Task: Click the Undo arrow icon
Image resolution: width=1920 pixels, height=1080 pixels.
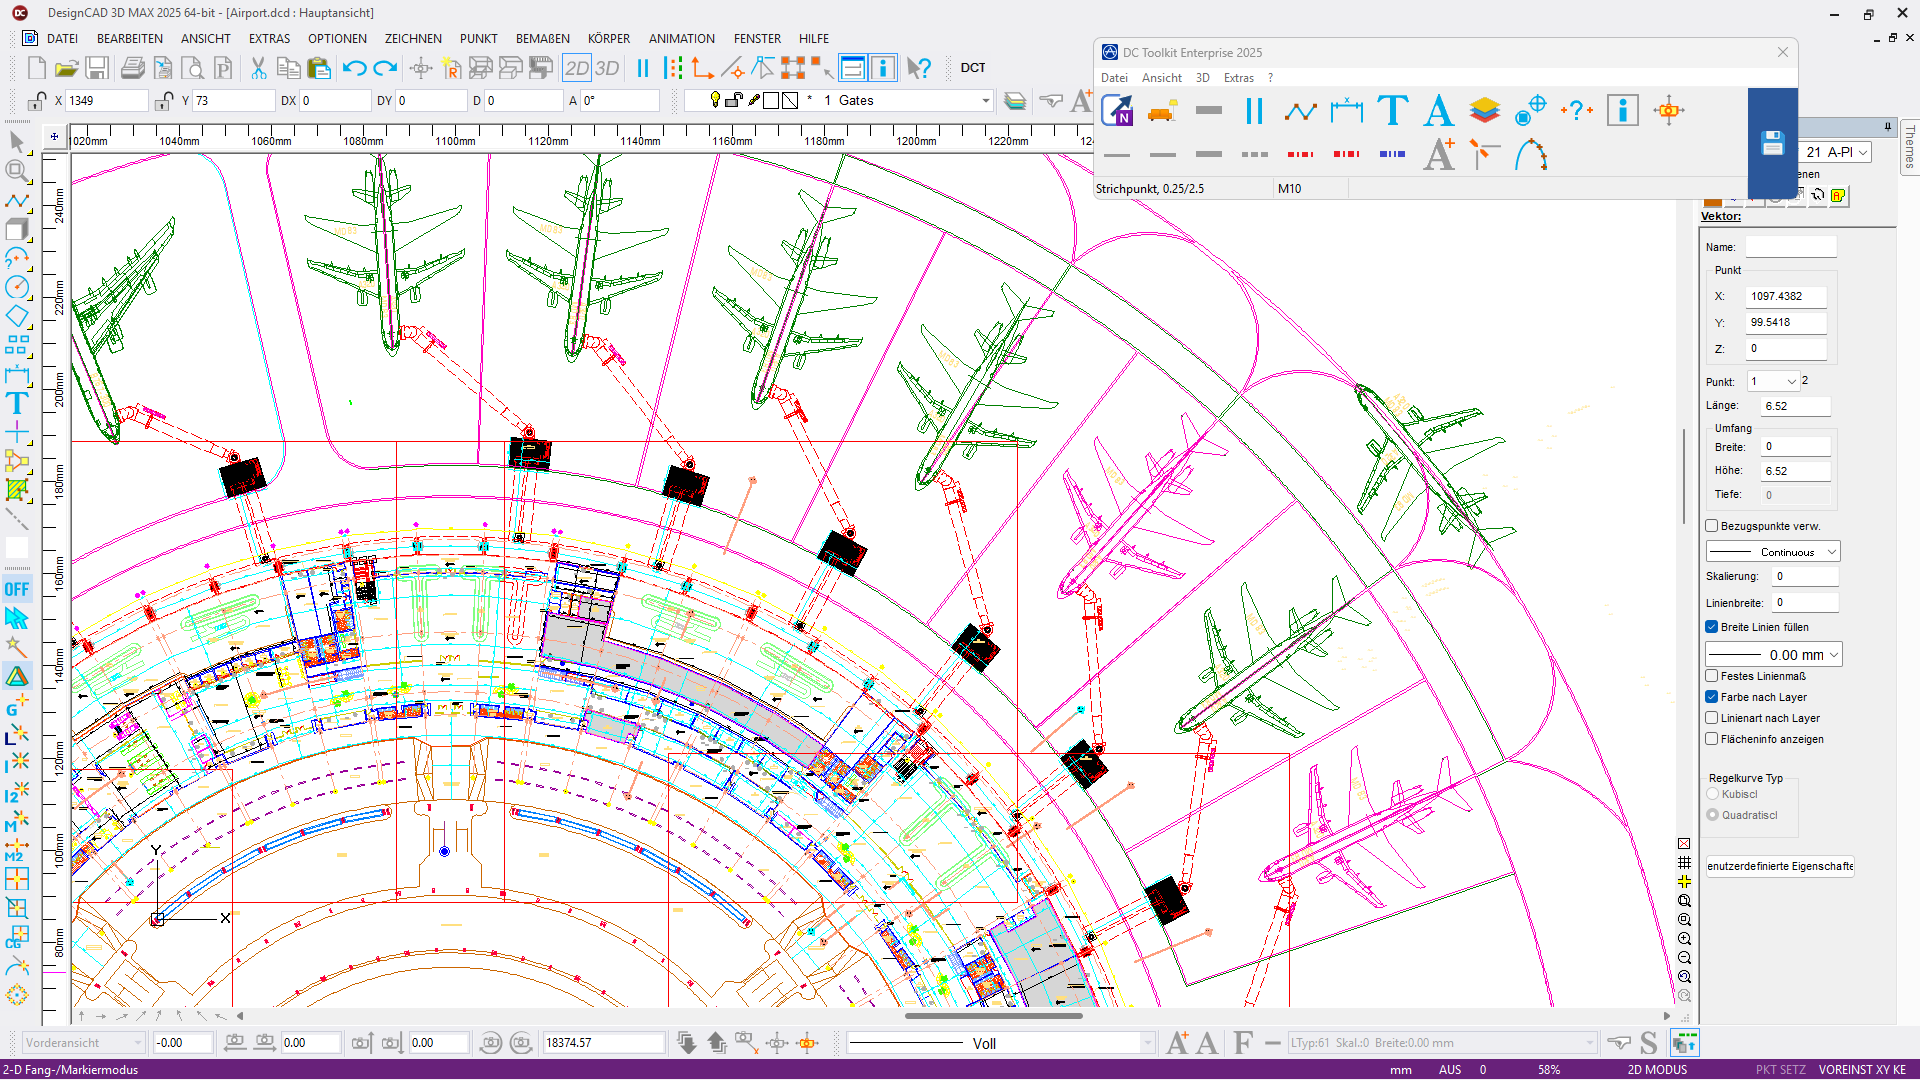Action: coord(354,68)
